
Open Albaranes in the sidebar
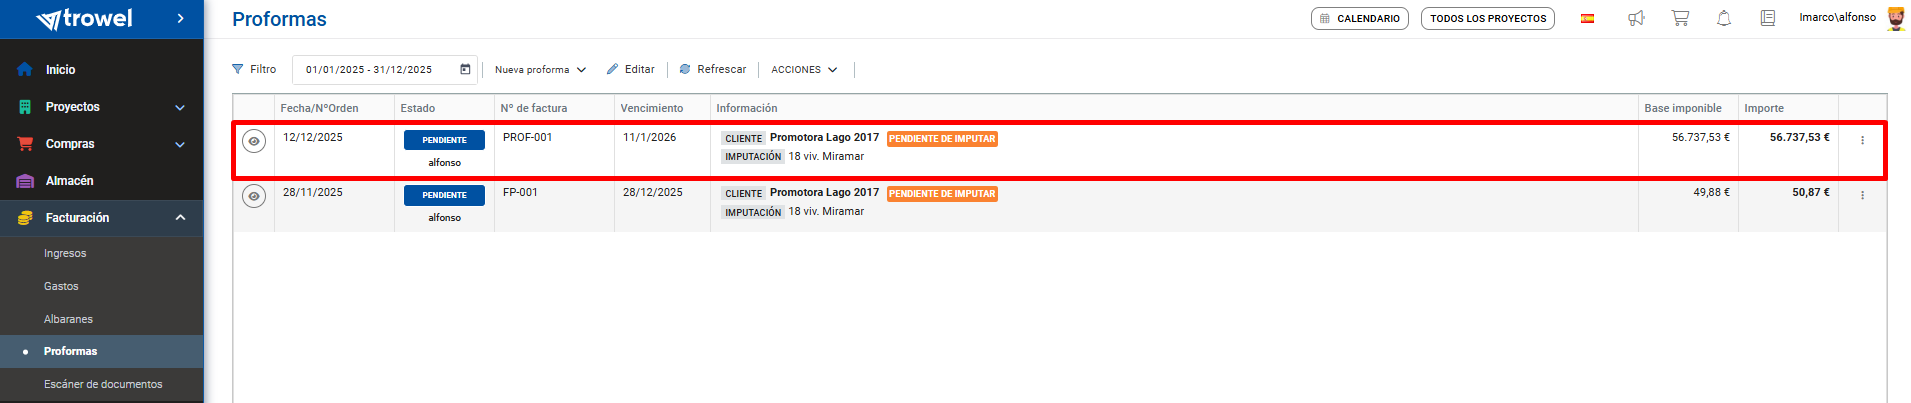pyautogui.click(x=68, y=319)
